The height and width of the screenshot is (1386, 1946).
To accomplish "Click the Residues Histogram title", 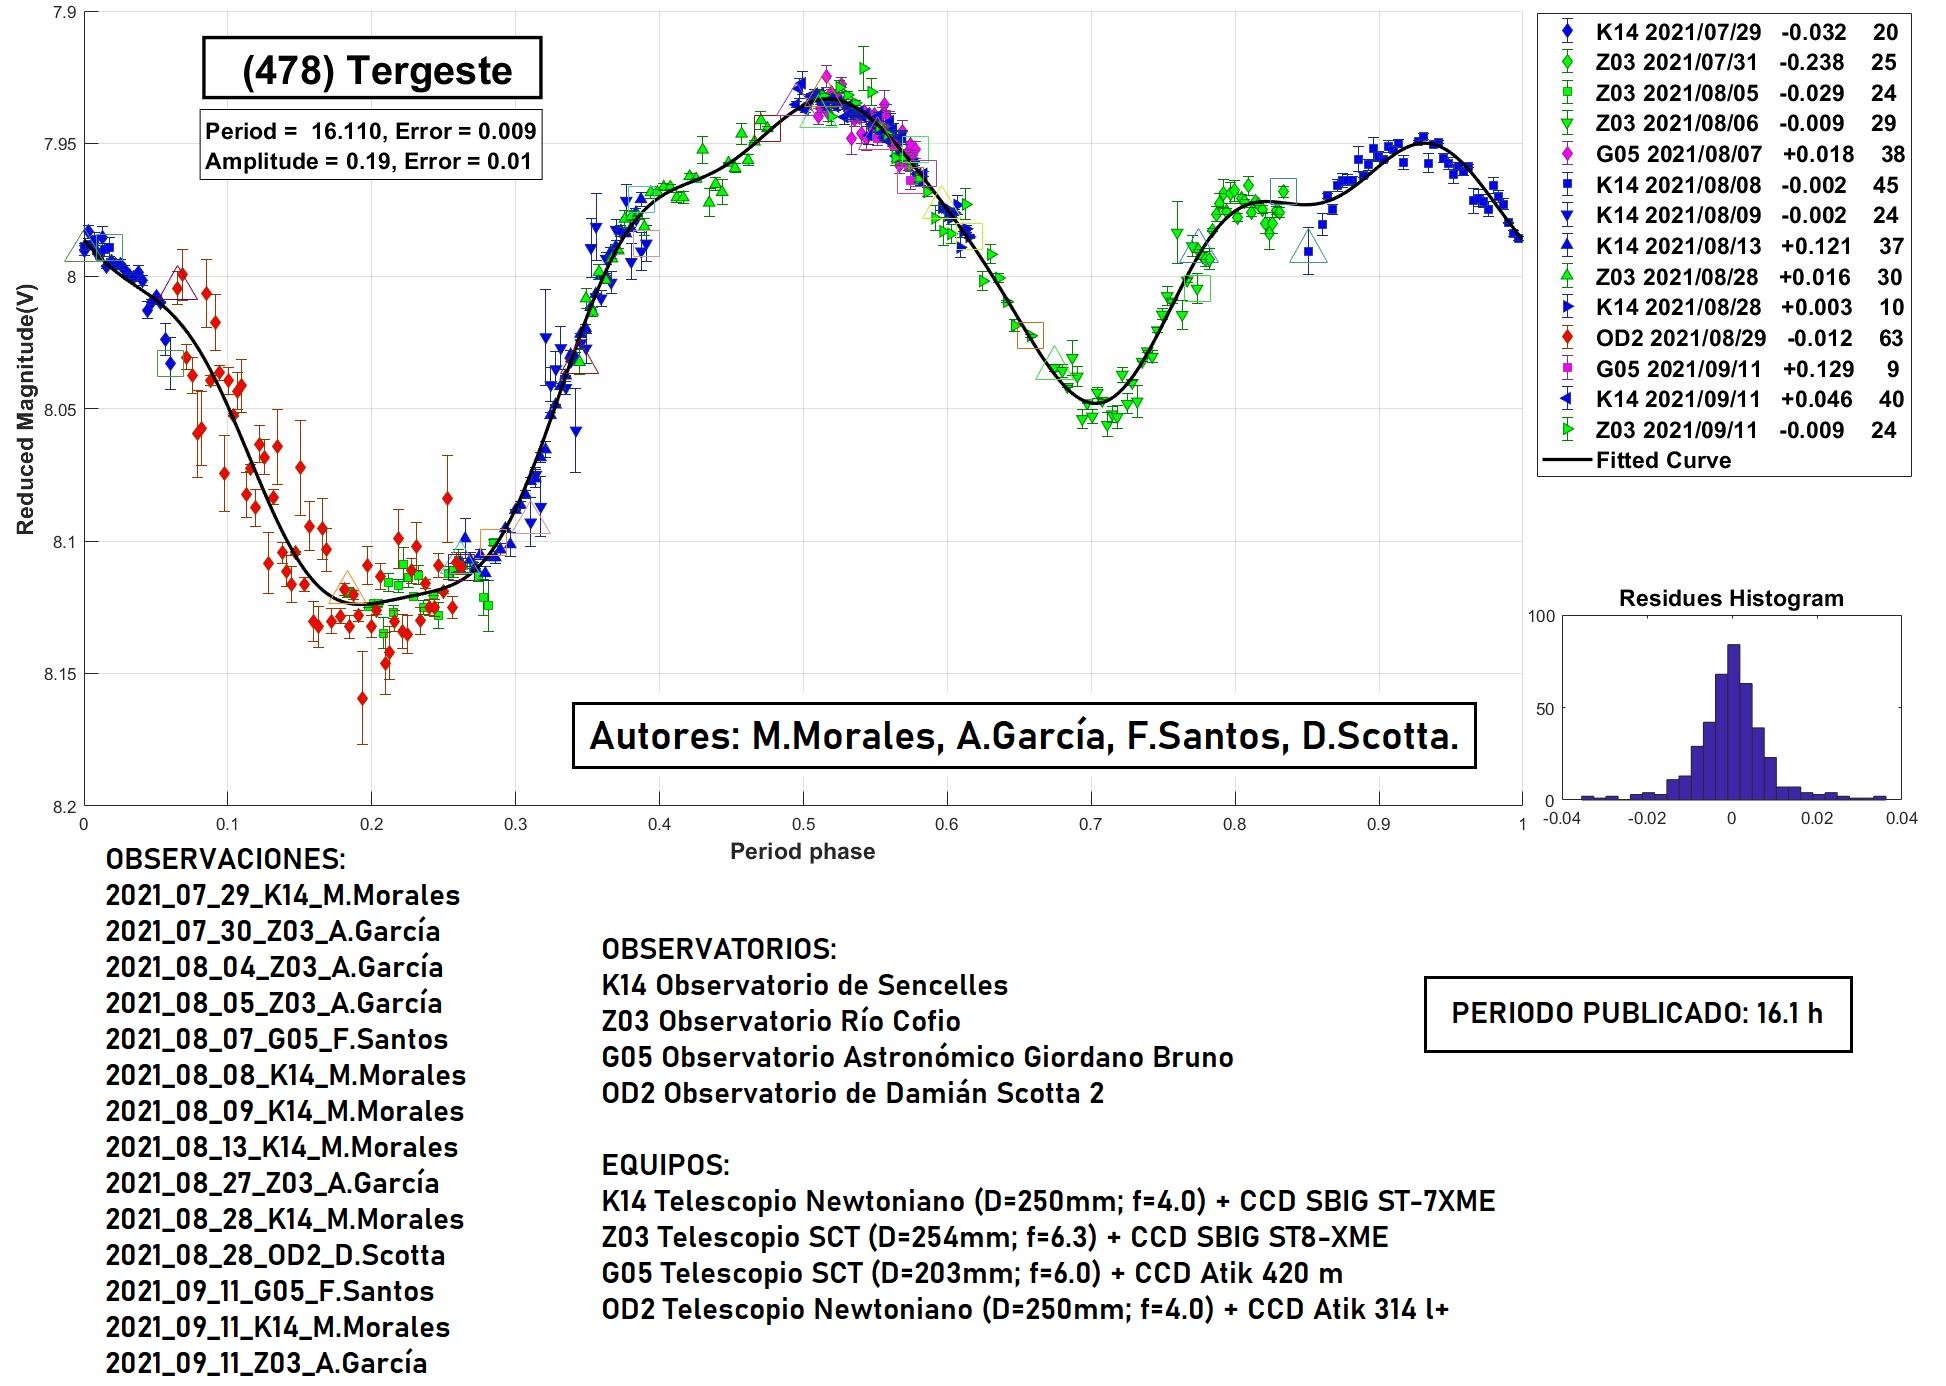I will point(1731,598).
